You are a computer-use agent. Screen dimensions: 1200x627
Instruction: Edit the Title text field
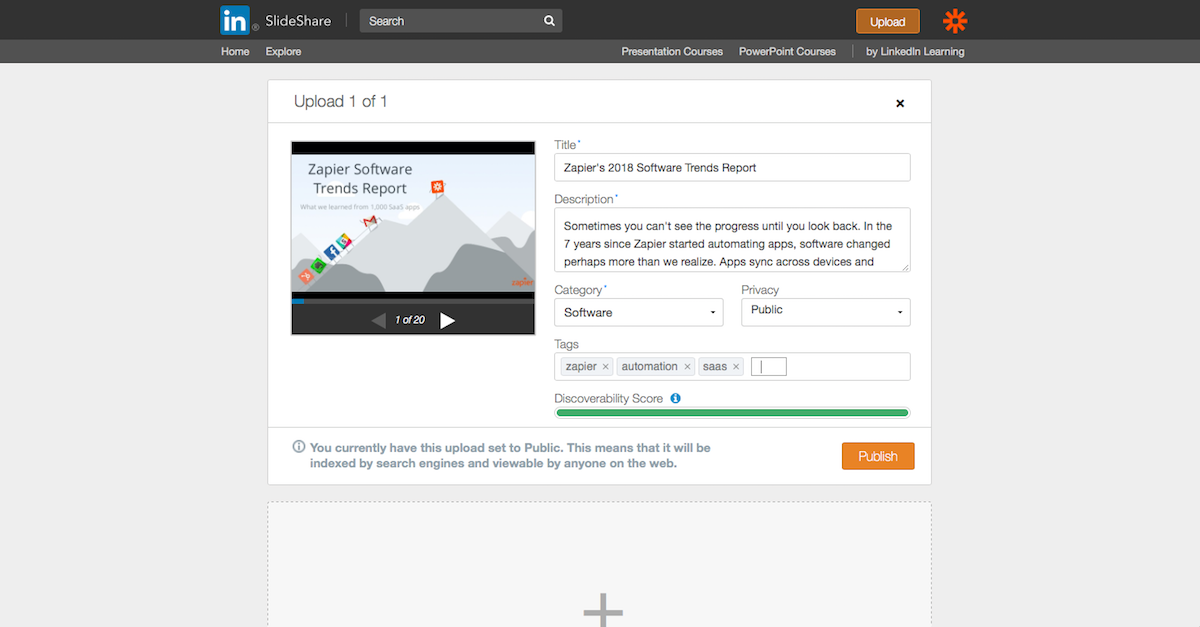[x=732, y=167]
